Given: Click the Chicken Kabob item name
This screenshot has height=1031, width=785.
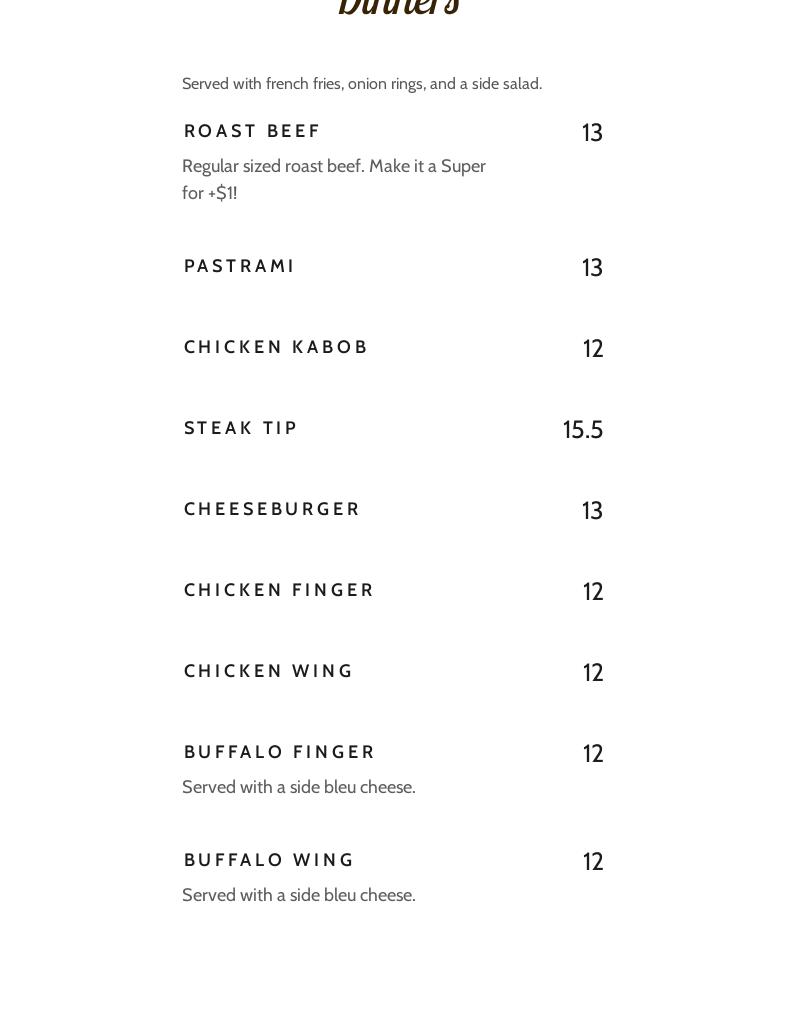Looking at the screenshot, I should pos(276,348).
